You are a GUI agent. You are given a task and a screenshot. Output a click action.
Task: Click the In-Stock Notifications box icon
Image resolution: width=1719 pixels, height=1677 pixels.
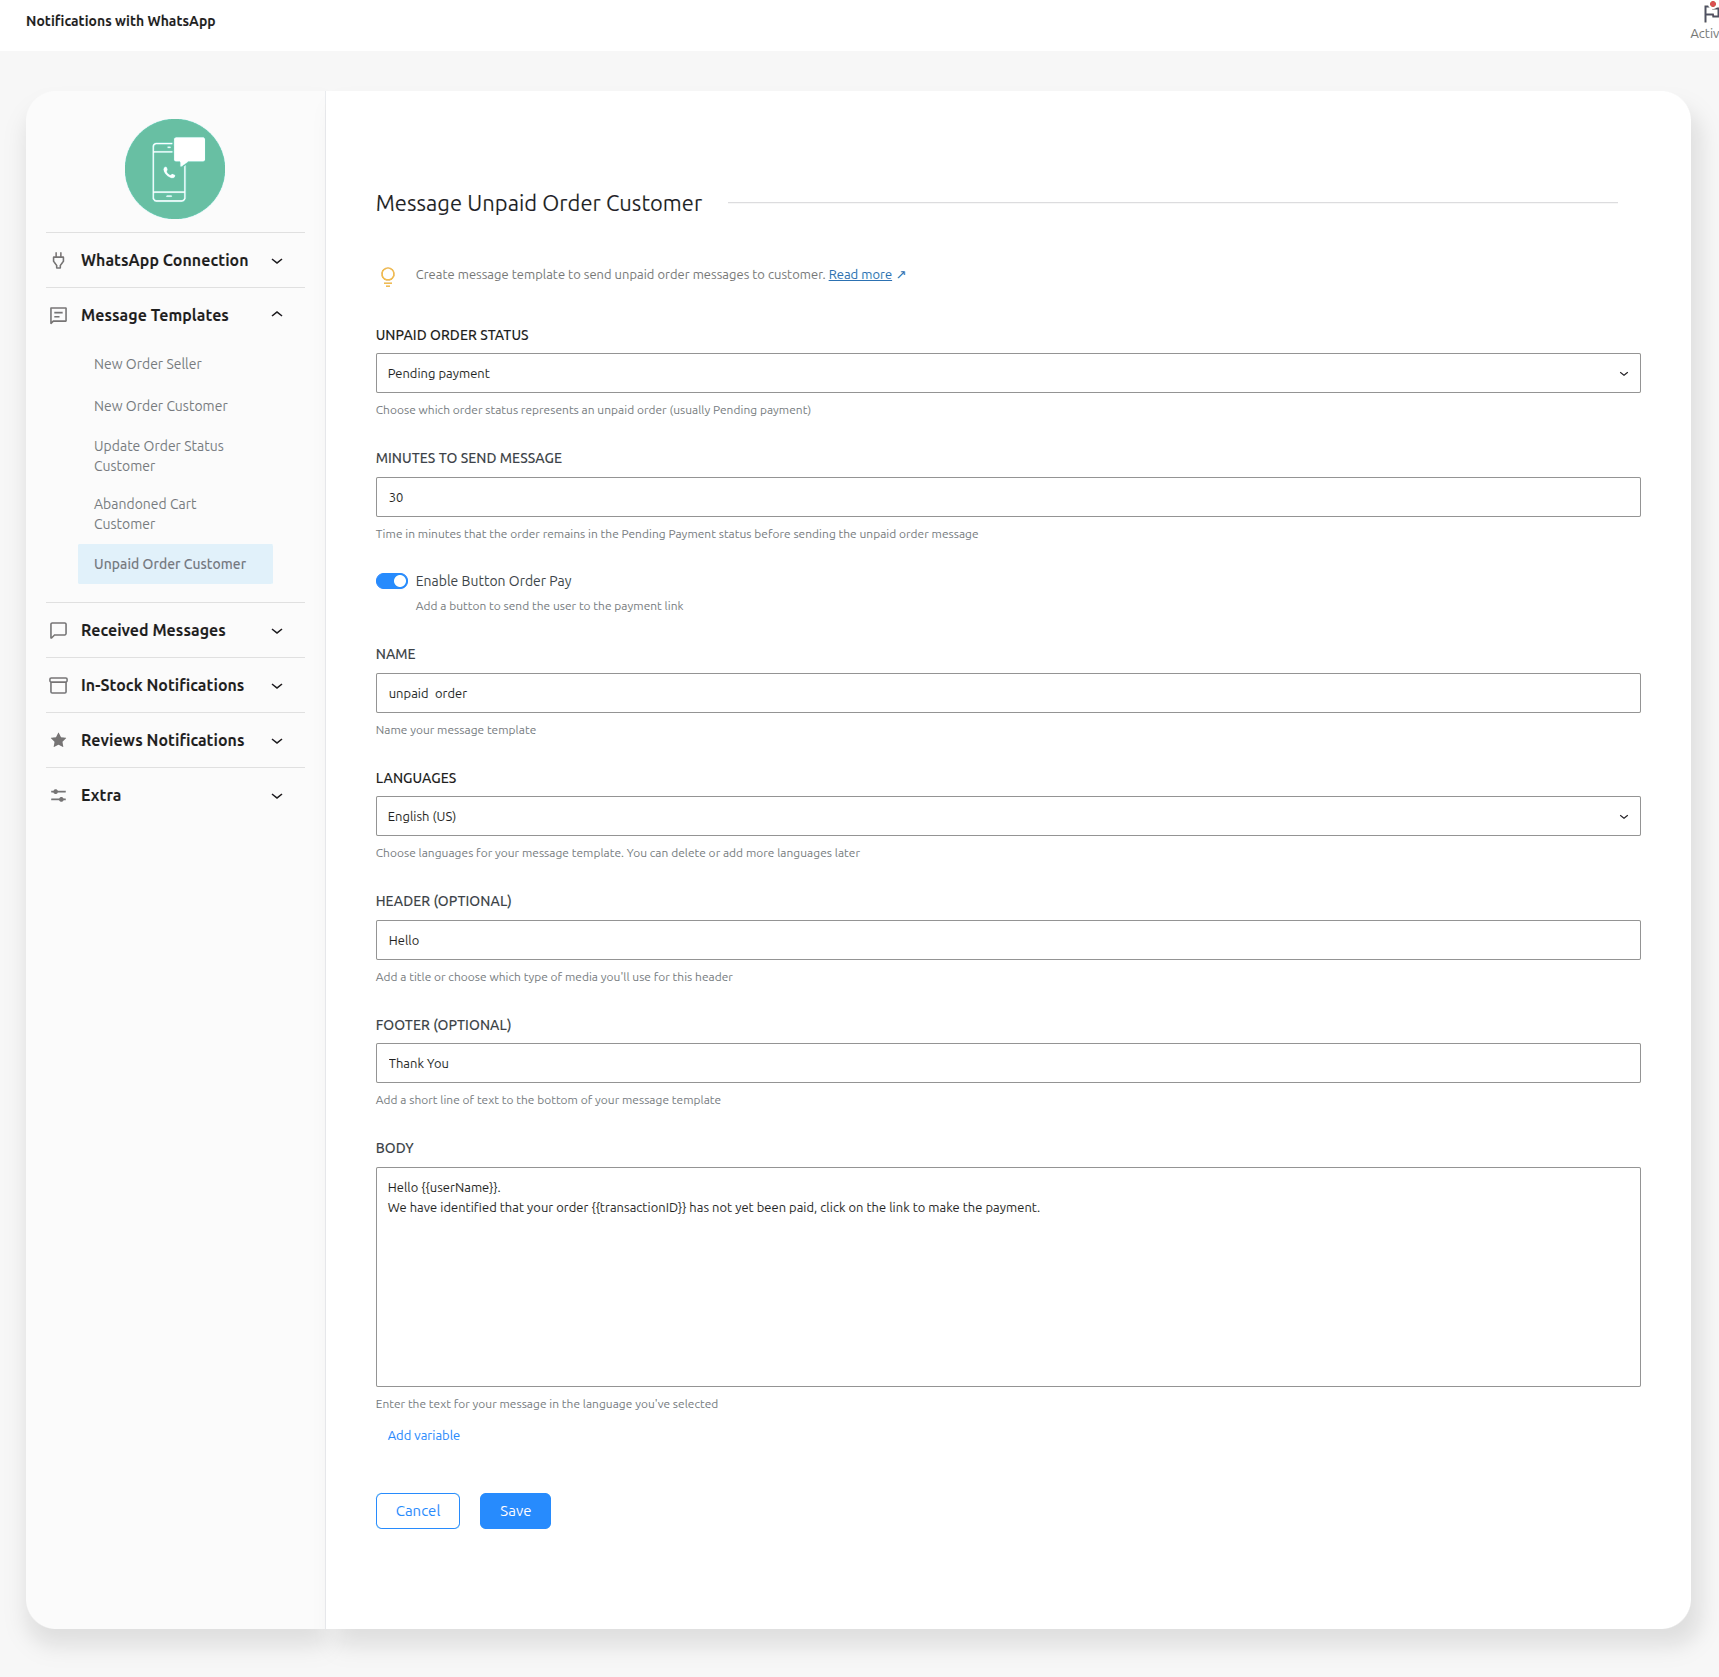[x=59, y=686]
